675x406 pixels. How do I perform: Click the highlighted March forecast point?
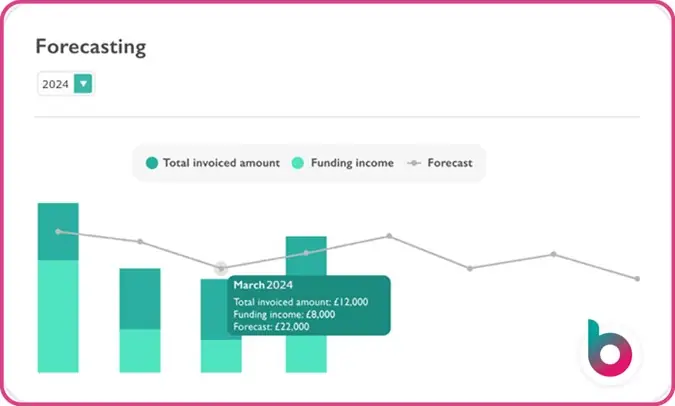221,268
